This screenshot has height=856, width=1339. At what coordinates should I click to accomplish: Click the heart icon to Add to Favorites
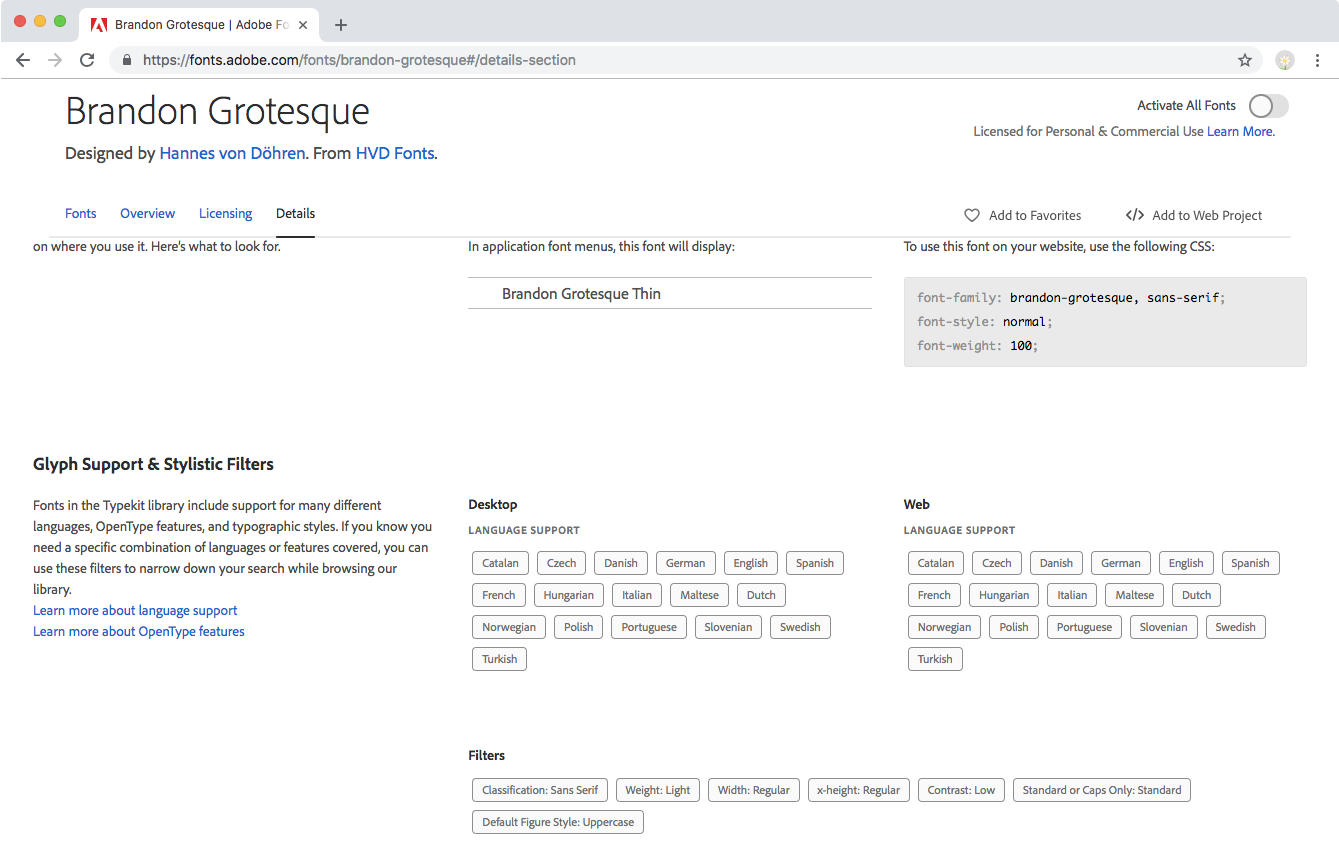[x=971, y=215]
